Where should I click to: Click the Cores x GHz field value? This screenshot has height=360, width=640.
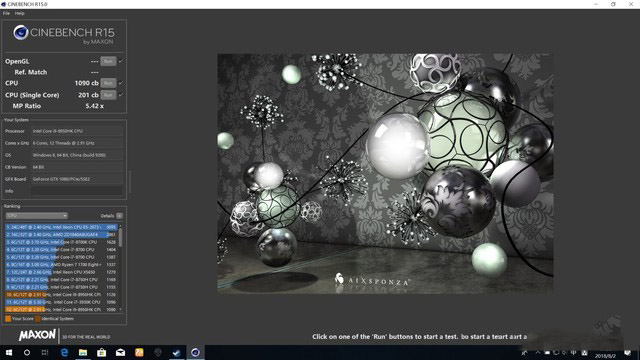click(77, 143)
